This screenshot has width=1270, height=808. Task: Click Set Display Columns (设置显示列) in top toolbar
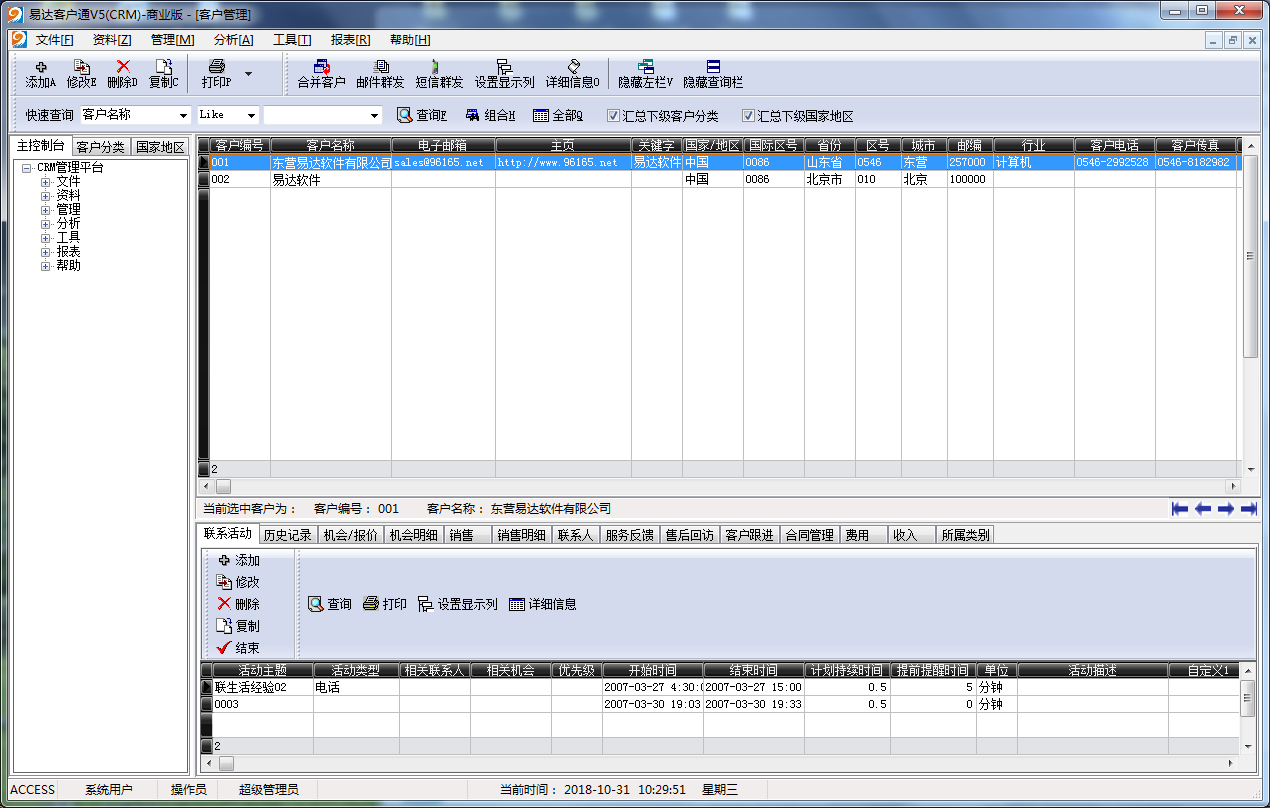point(504,74)
